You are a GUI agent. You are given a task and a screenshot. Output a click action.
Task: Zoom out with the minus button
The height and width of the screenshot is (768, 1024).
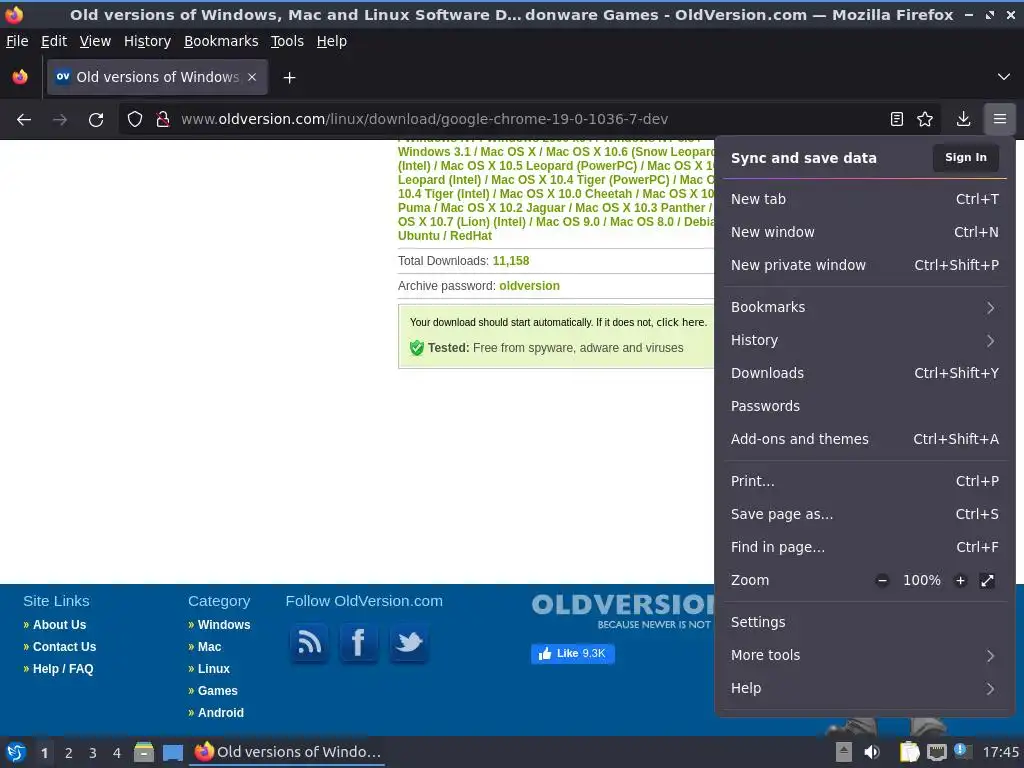882,581
